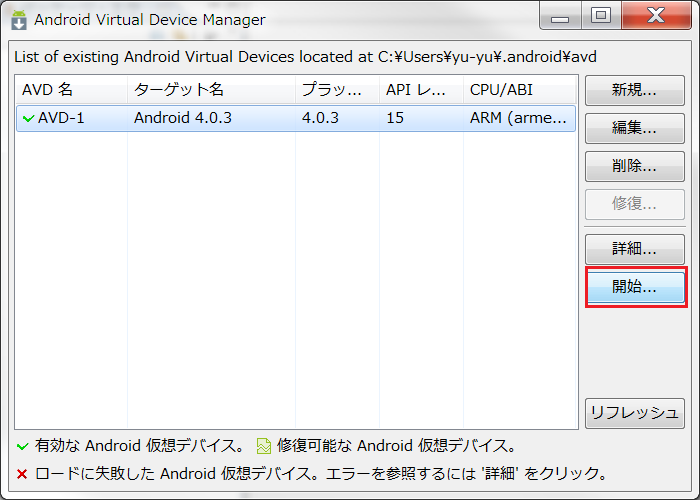This screenshot has height=500, width=700.
Task: Click the リフレッシュ (Refresh) button
Action: click(634, 413)
